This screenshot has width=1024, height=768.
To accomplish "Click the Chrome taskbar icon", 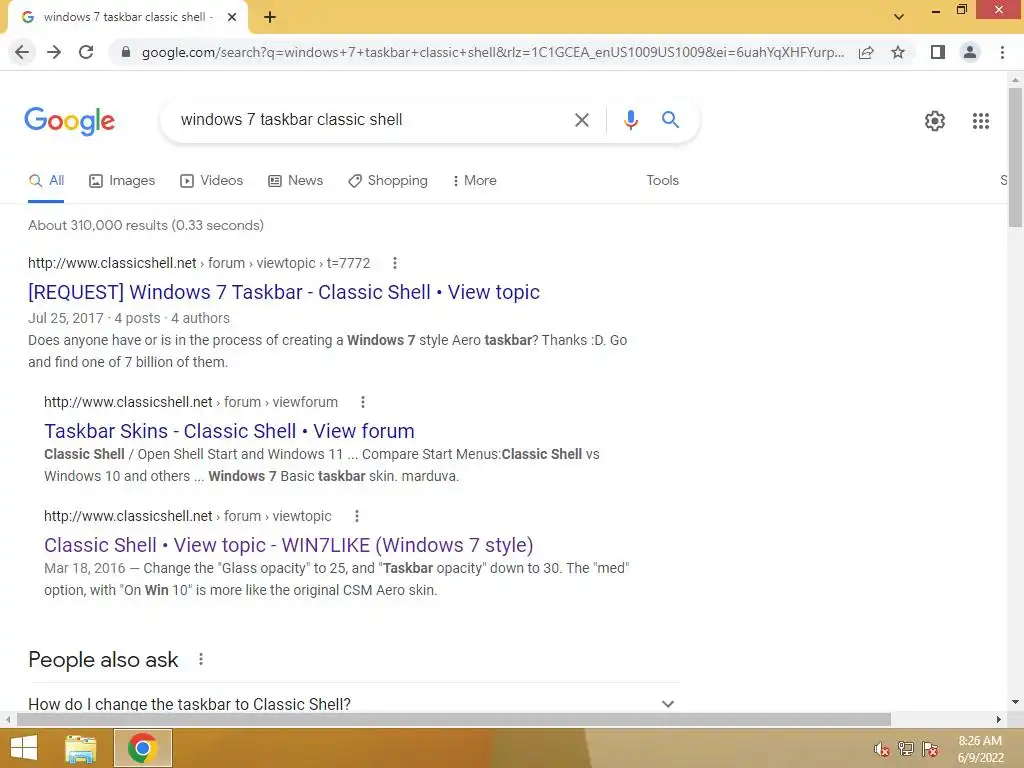I will 142,748.
